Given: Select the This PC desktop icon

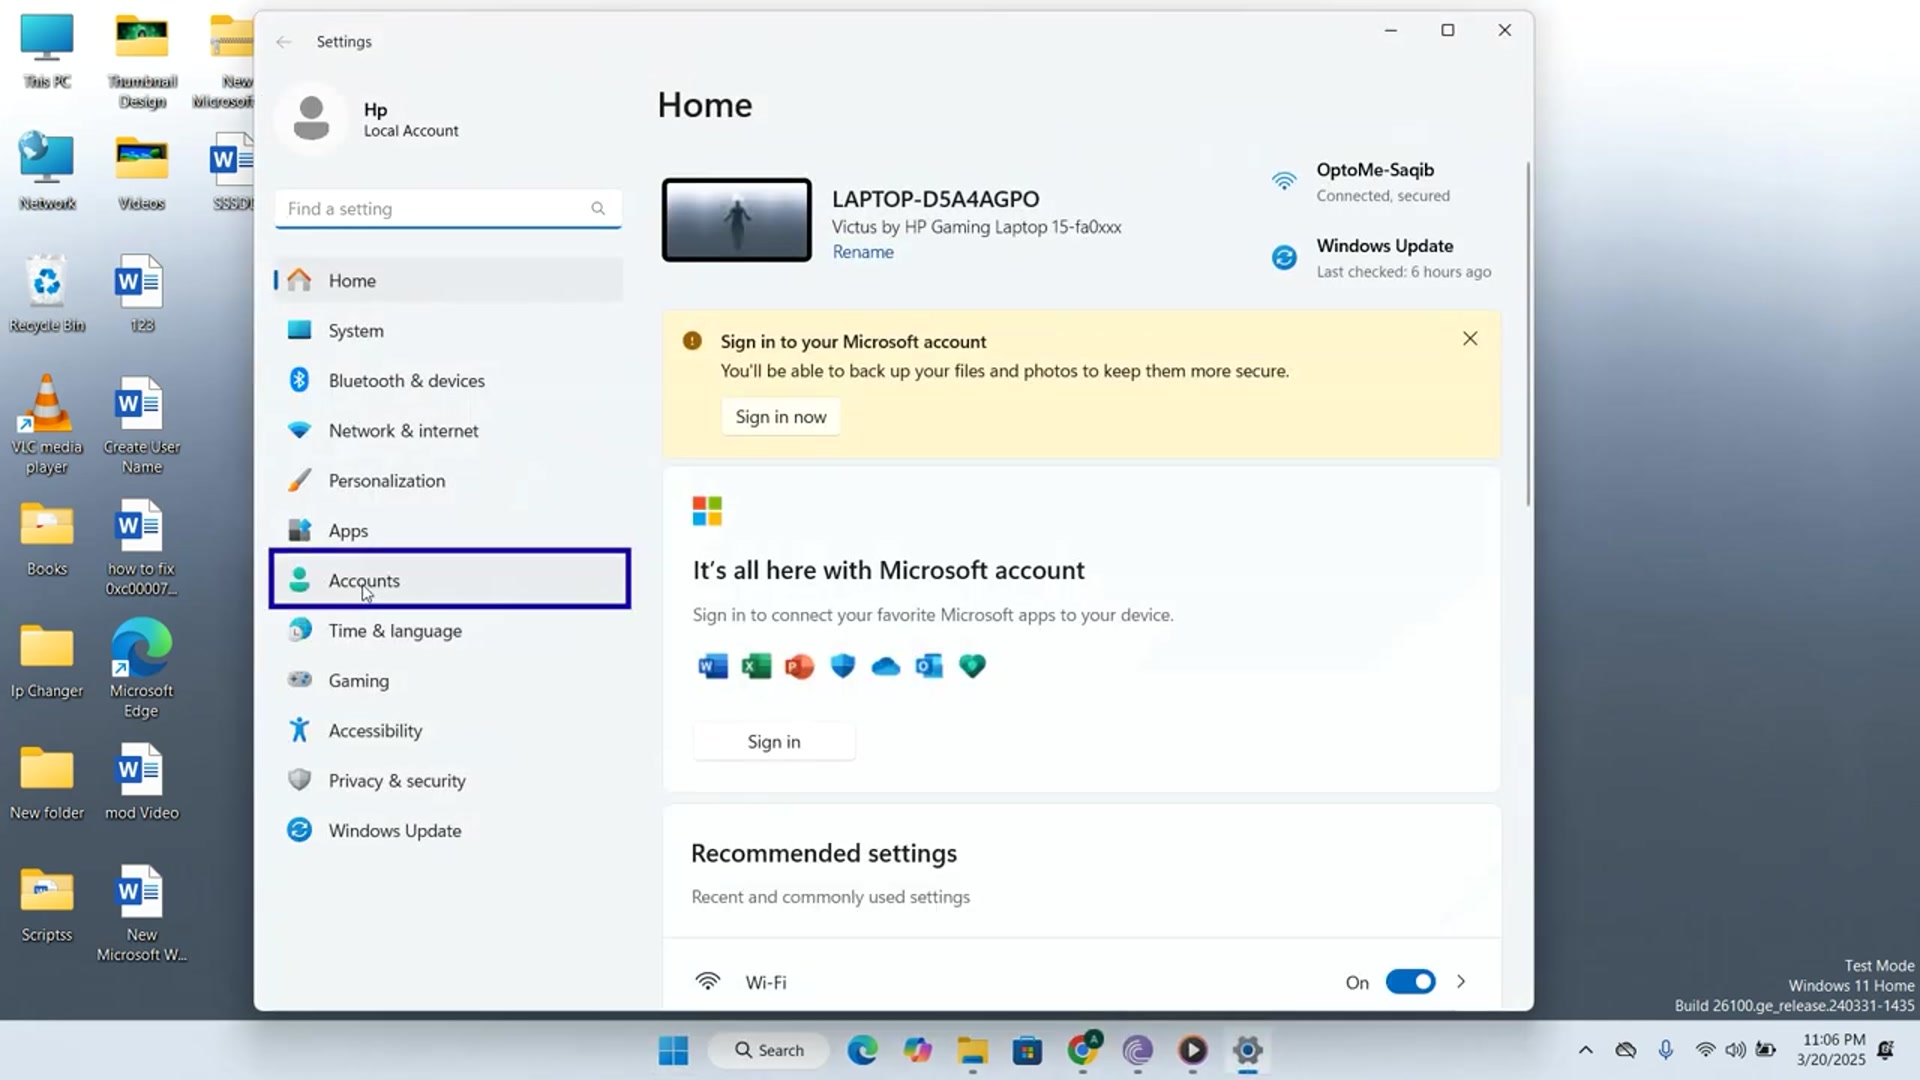Looking at the screenshot, I should [47, 52].
